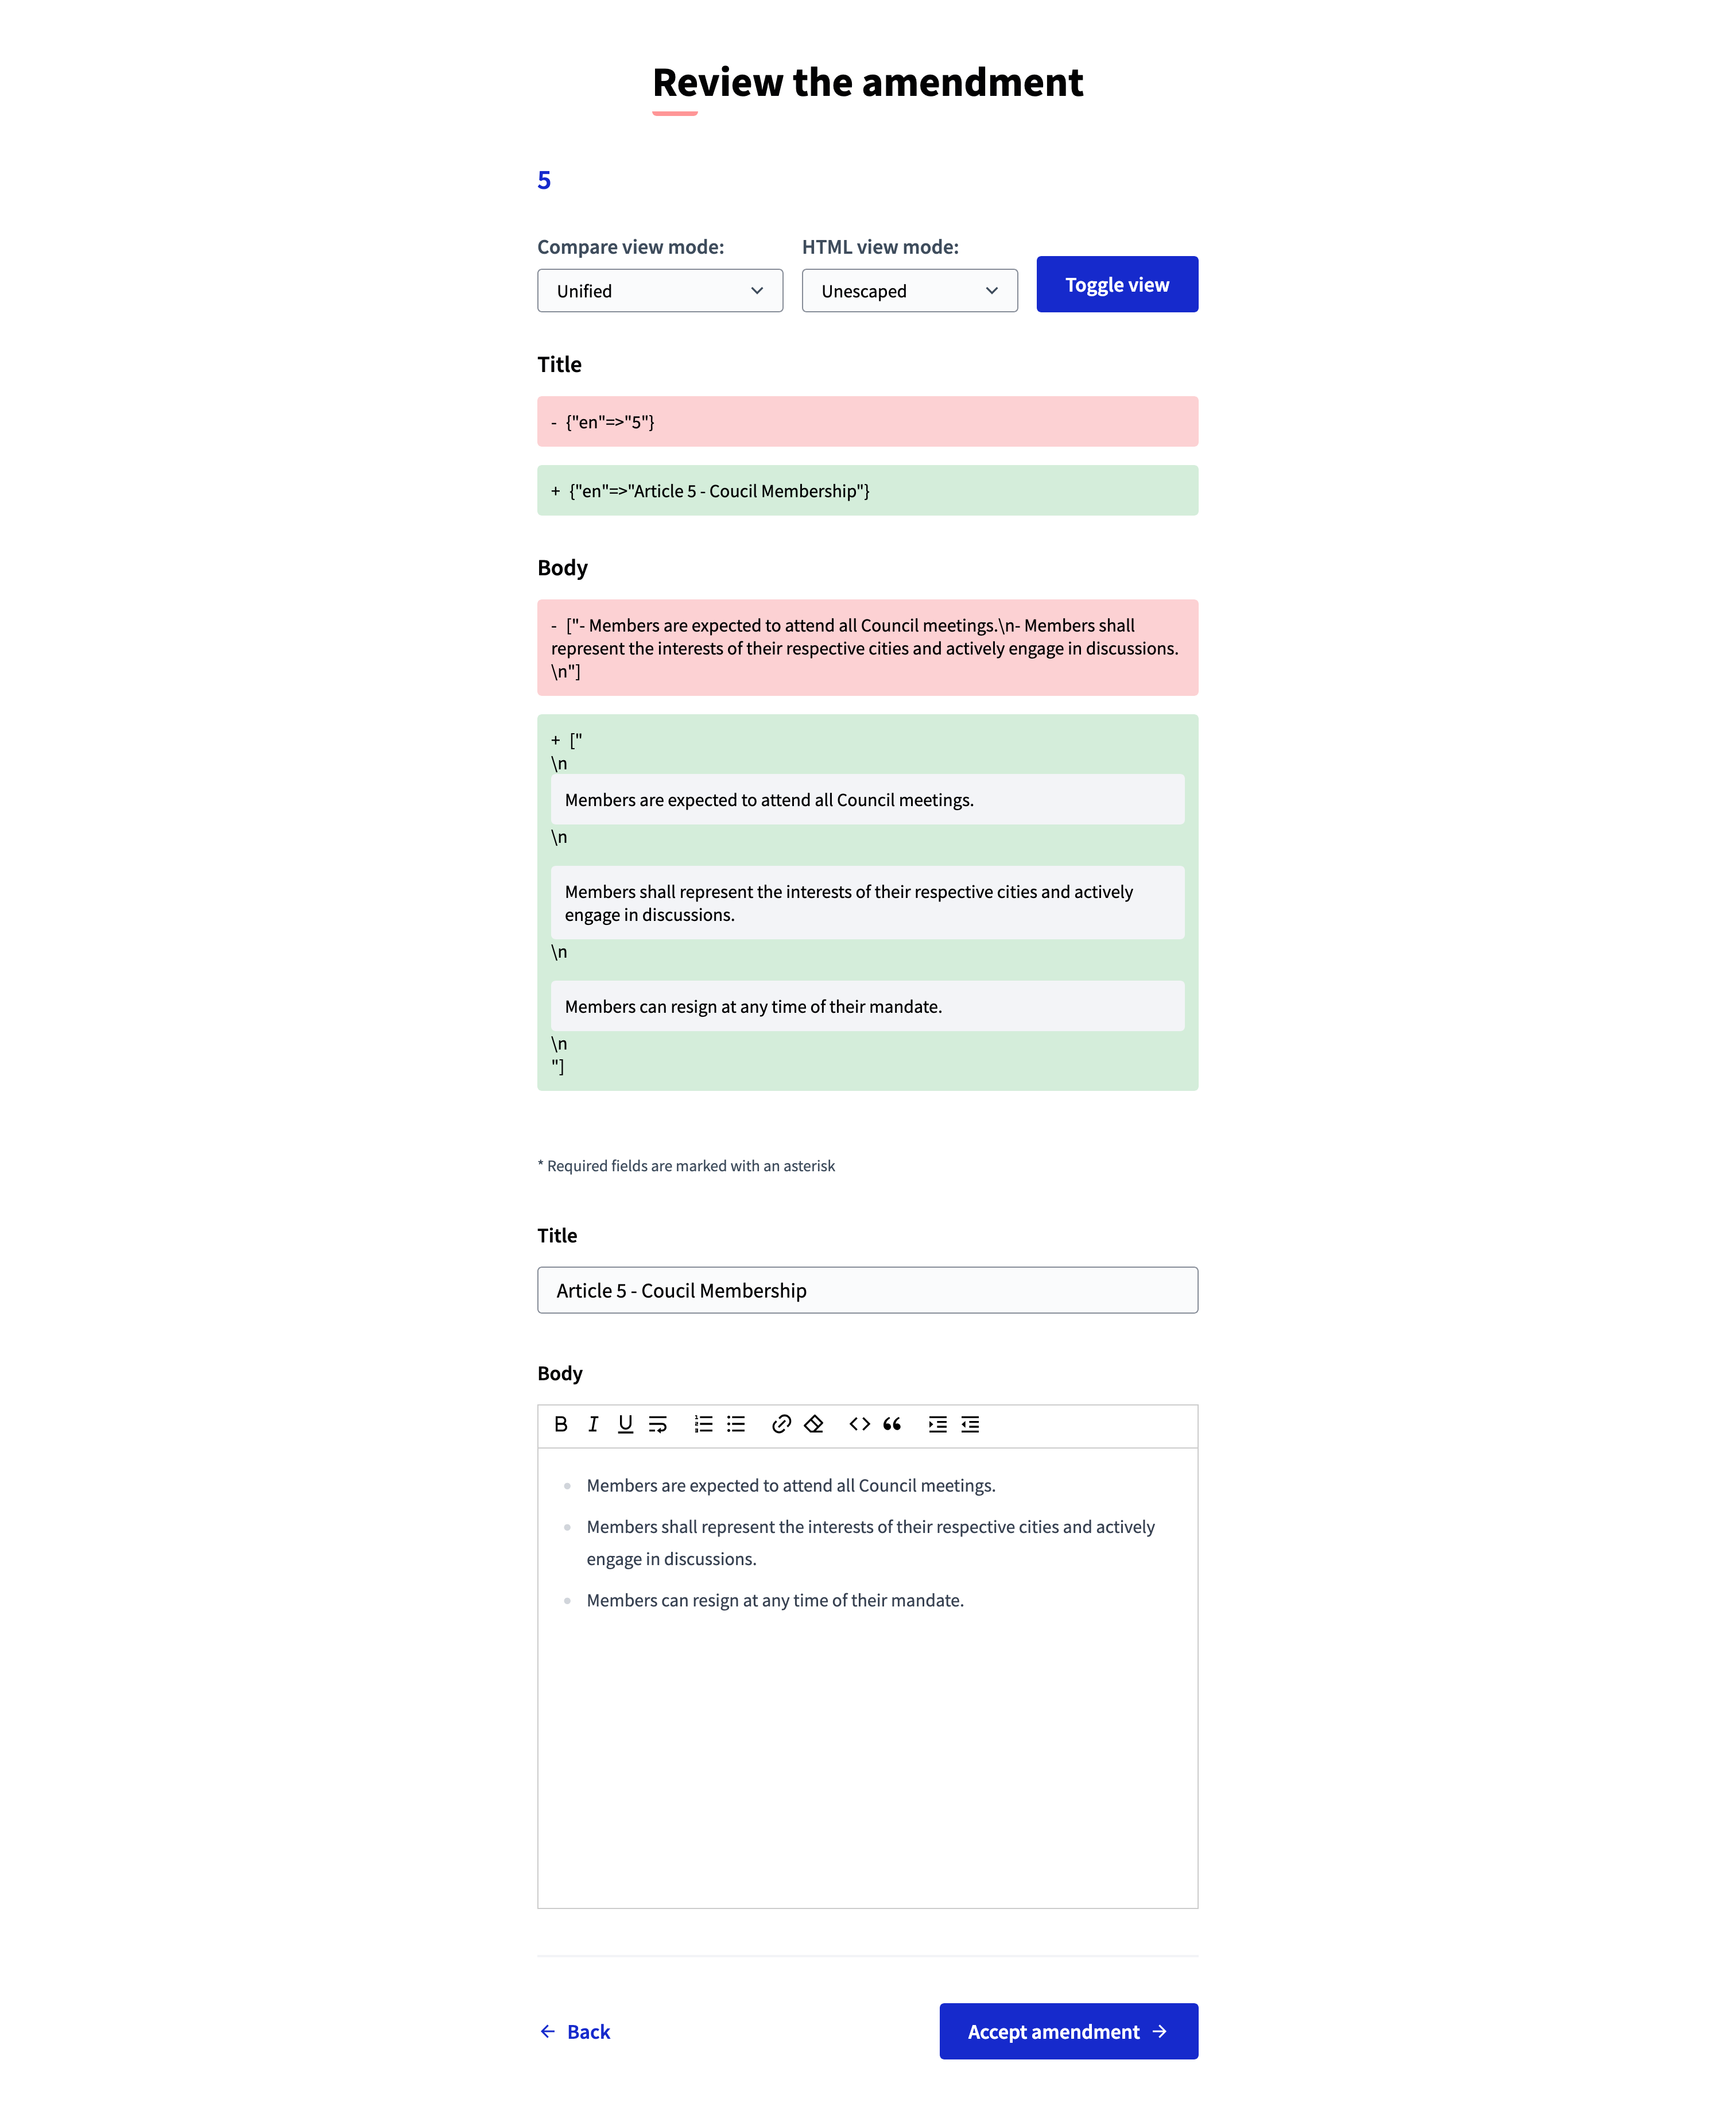Click the ordered list icon
This screenshot has width=1736, height=2114.
point(704,1424)
